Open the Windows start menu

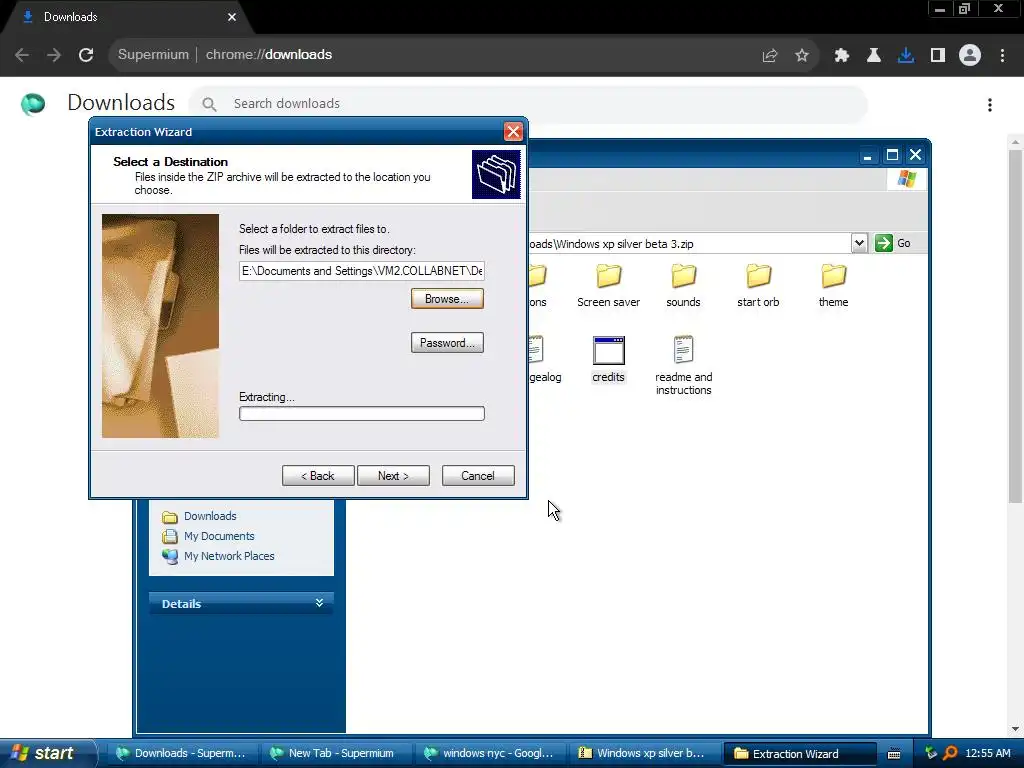click(46, 753)
